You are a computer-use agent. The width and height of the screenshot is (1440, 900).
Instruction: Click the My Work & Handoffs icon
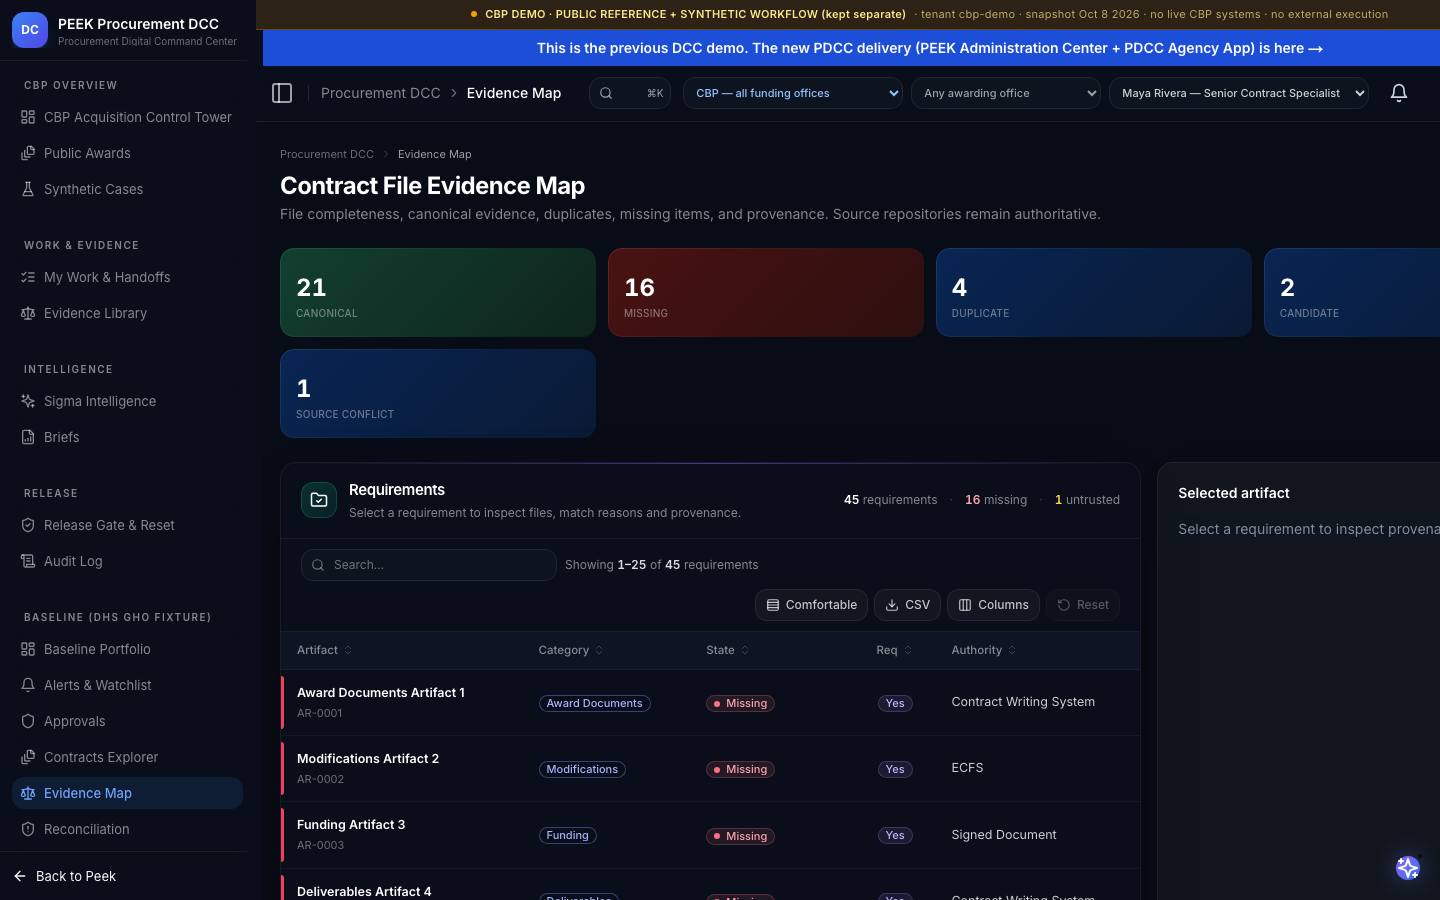[x=28, y=277]
